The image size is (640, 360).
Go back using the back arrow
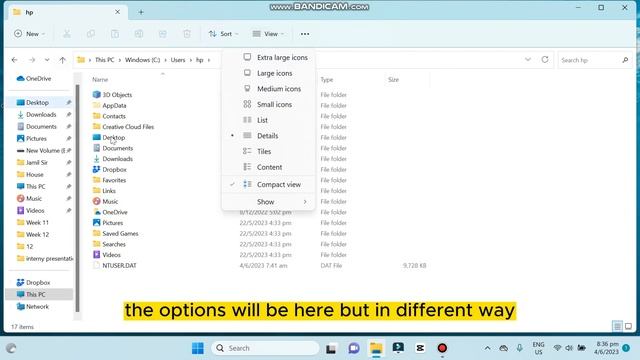(x=15, y=60)
